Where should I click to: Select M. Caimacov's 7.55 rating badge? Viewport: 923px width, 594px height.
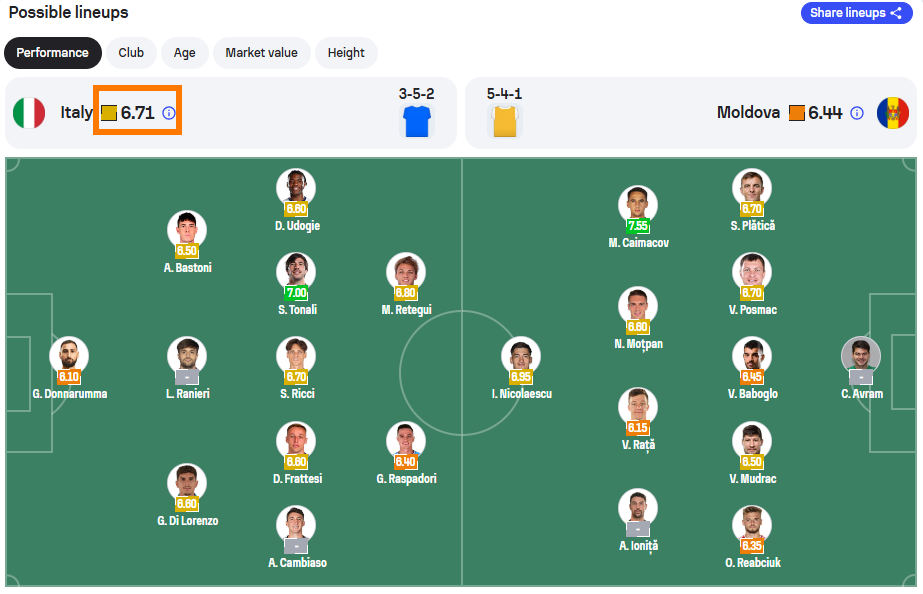638,225
